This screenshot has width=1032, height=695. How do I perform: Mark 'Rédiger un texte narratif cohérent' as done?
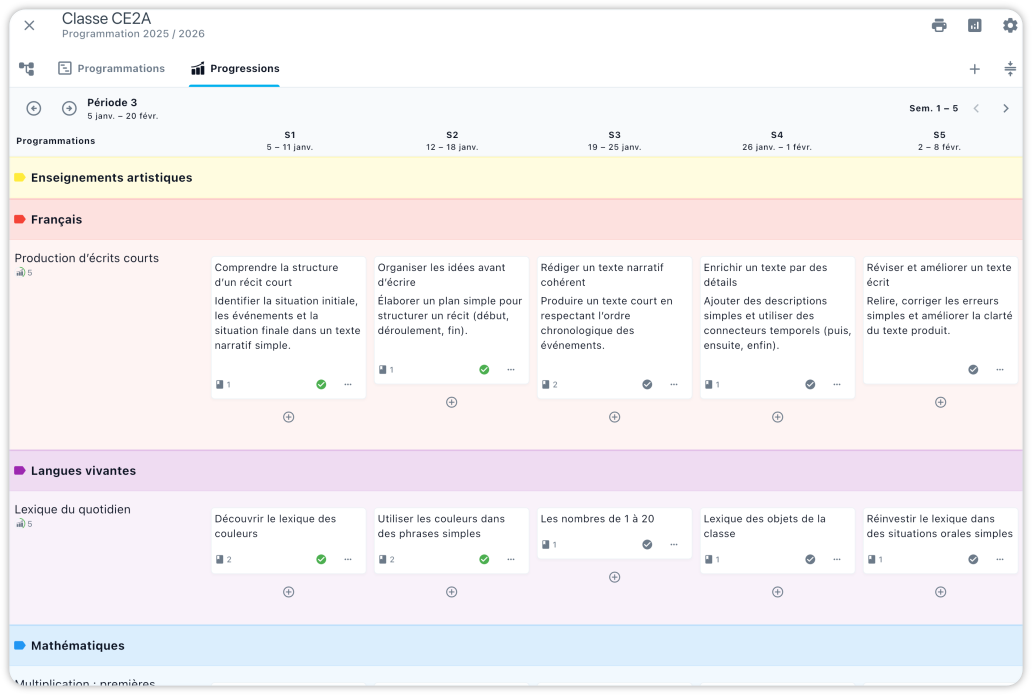tap(647, 384)
